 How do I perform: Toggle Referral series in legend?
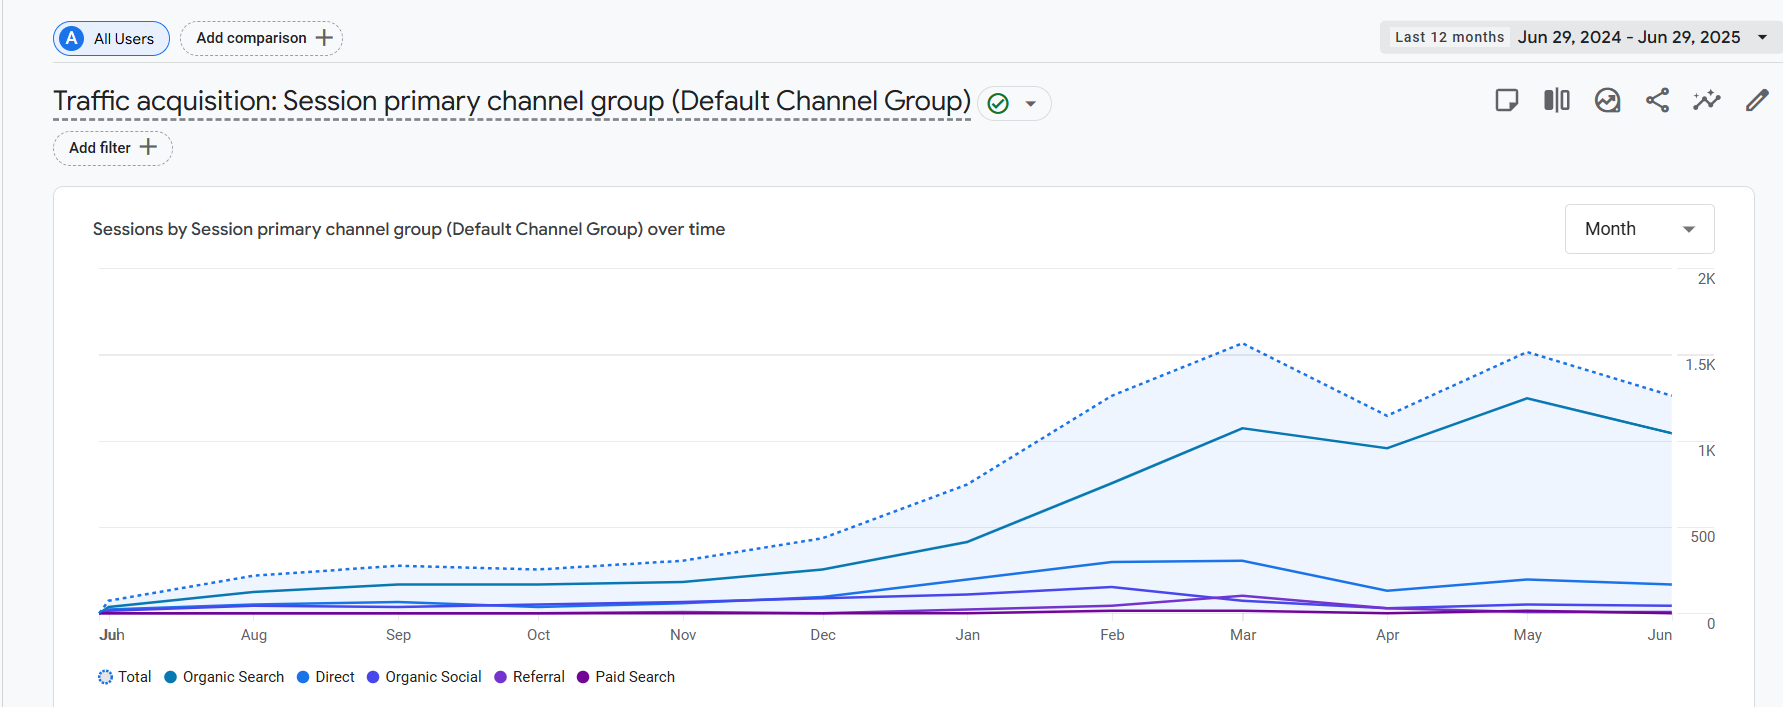point(530,677)
